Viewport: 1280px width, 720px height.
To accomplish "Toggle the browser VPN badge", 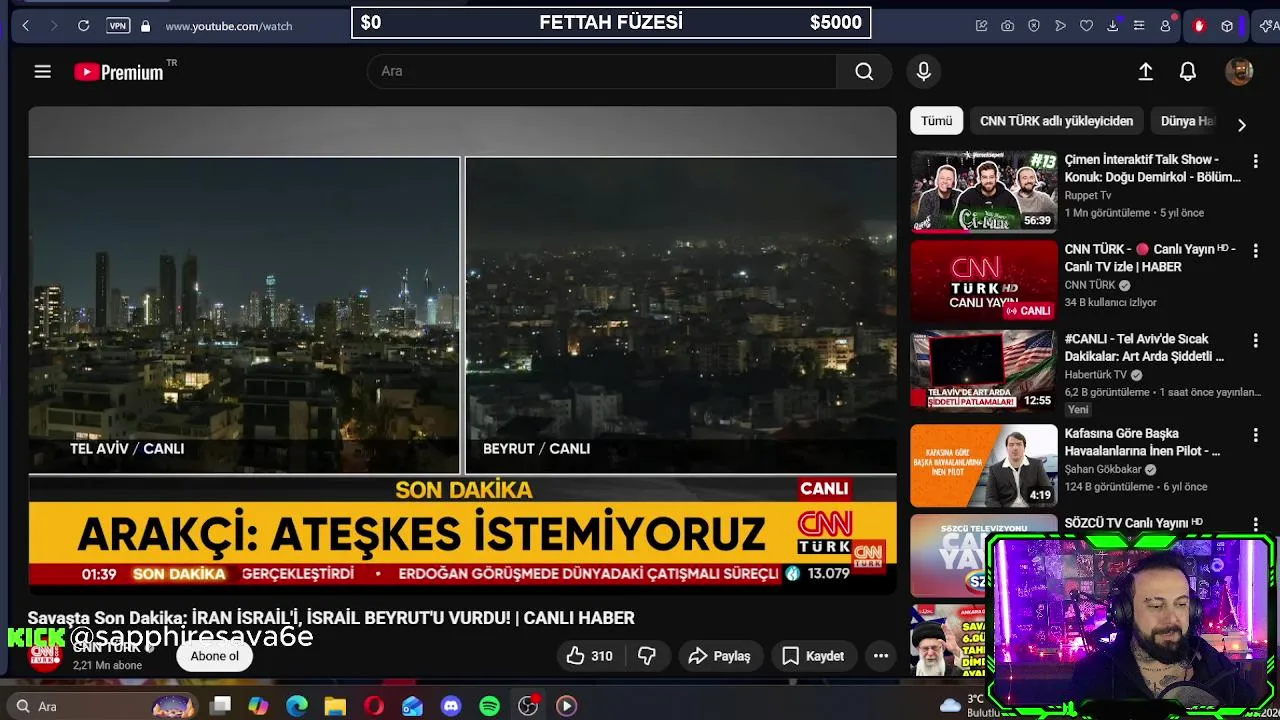I will (x=118, y=26).
